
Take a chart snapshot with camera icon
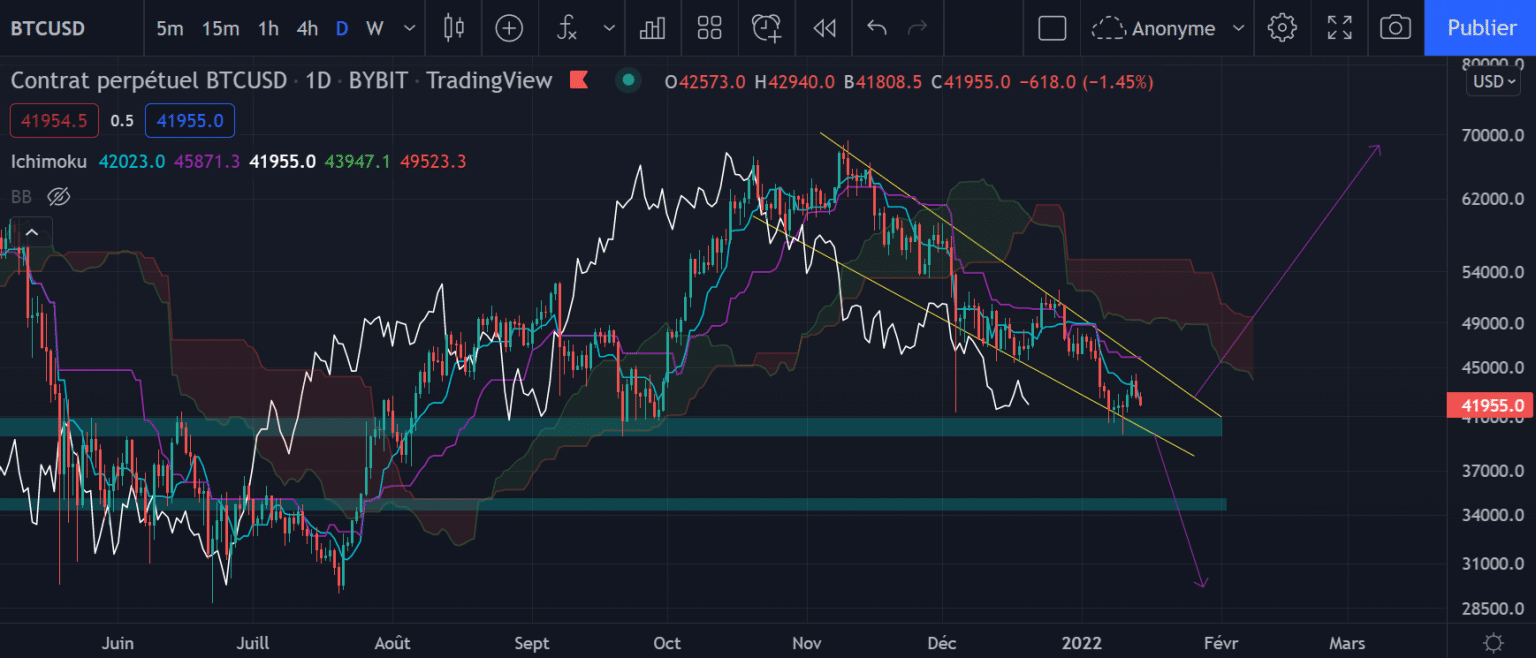tap(1395, 28)
